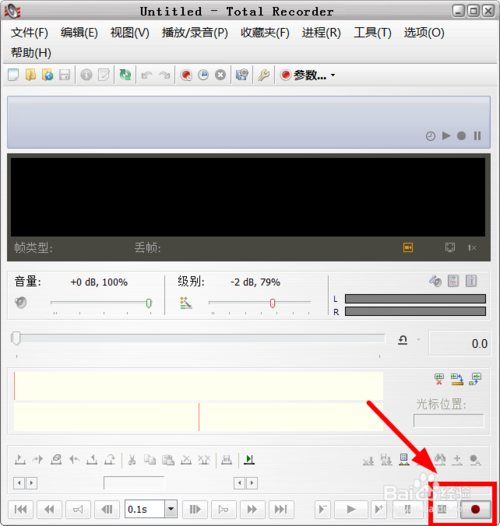Adjust the 音量 volume slider handle

click(149, 303)
